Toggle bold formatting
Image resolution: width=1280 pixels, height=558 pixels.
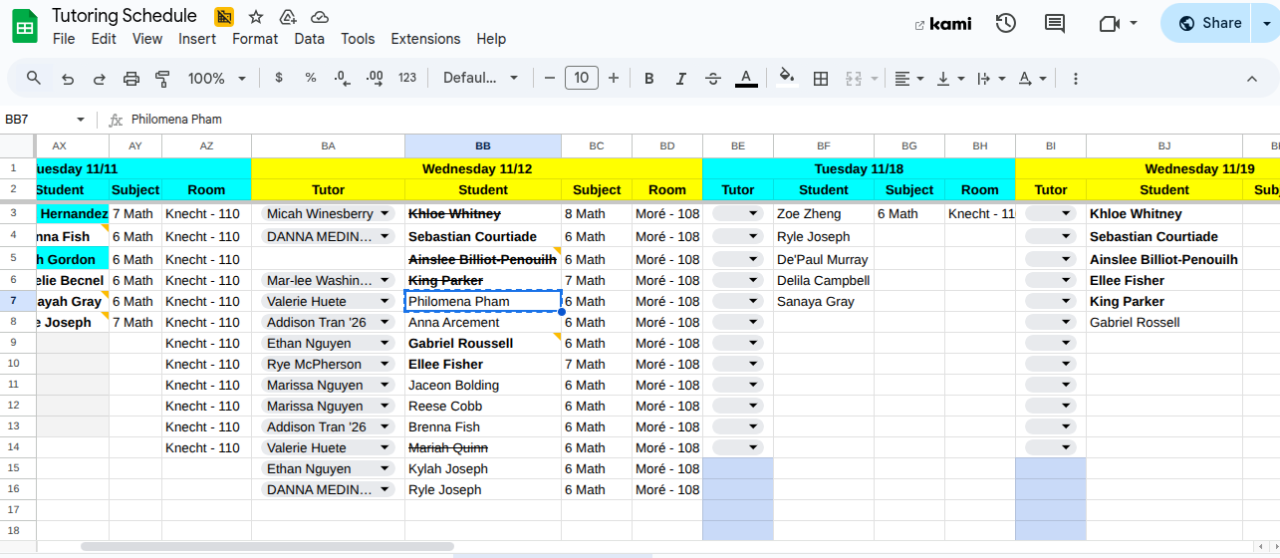pyautogui.click(x=649, y=78)
